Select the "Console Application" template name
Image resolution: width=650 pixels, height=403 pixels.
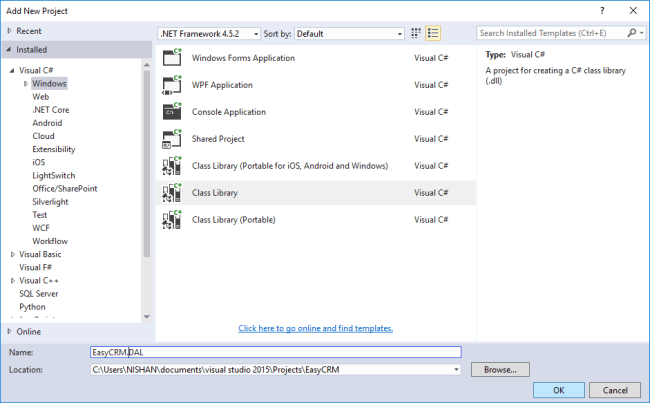click(229, 112)
